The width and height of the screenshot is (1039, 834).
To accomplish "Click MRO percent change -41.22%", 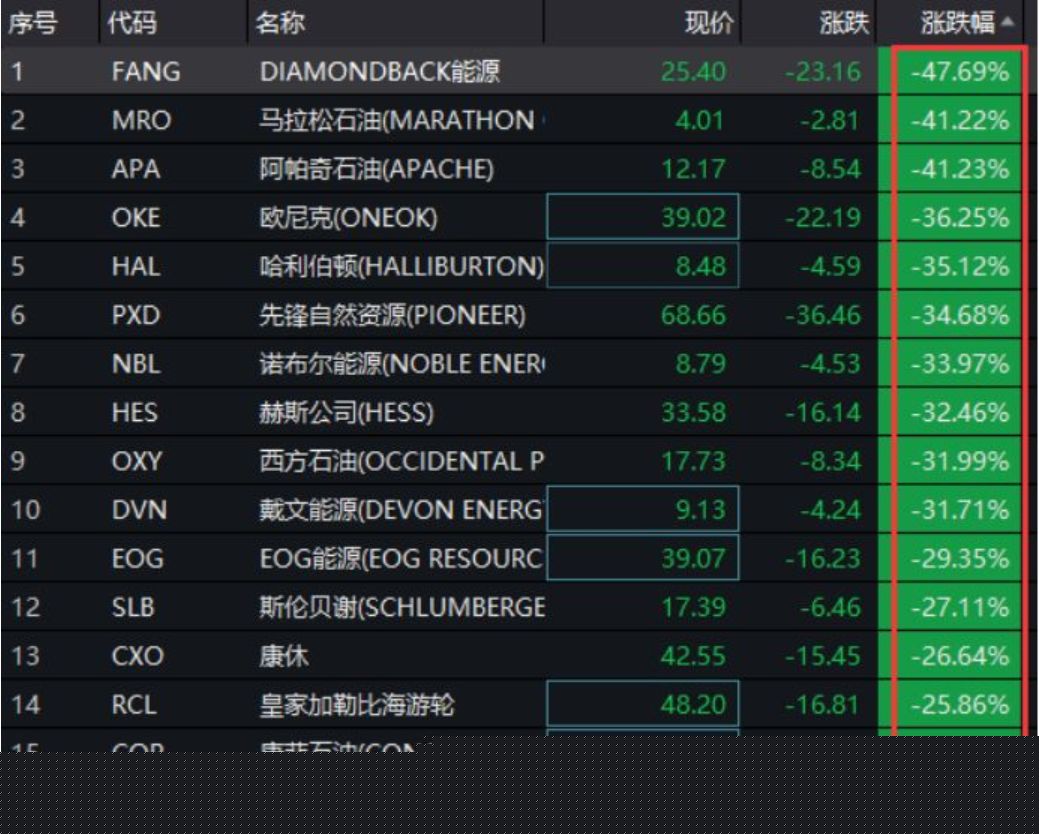I will [x=960, y=121].
